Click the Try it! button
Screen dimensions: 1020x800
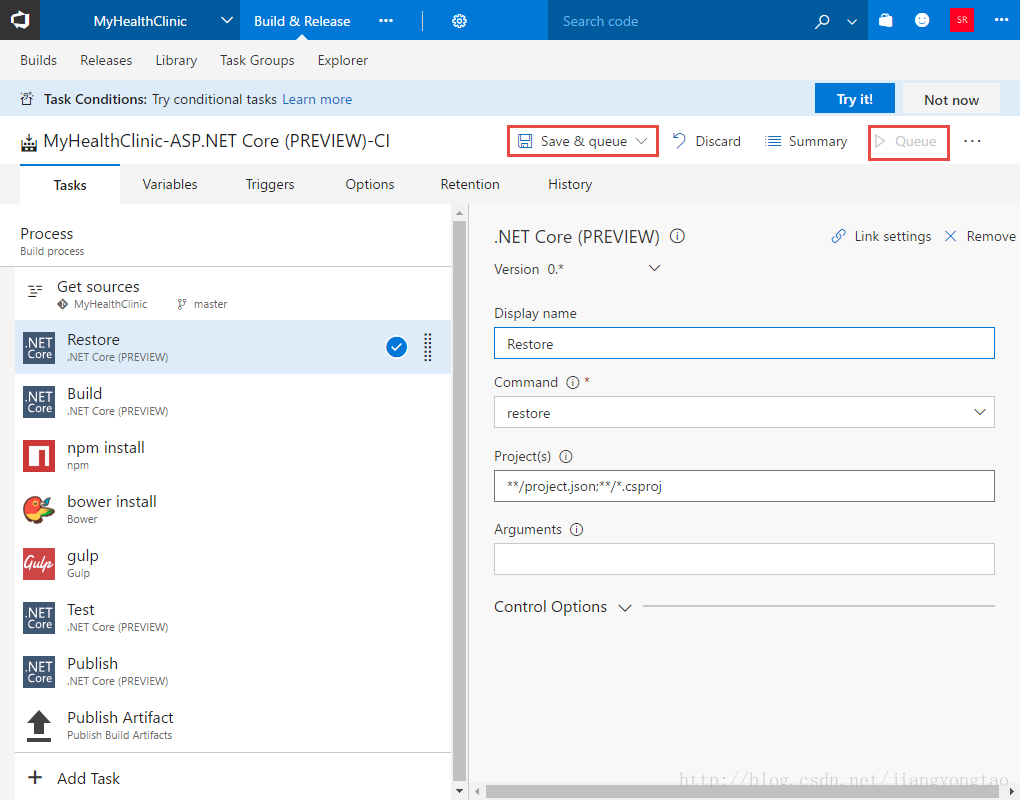[854, 99]
